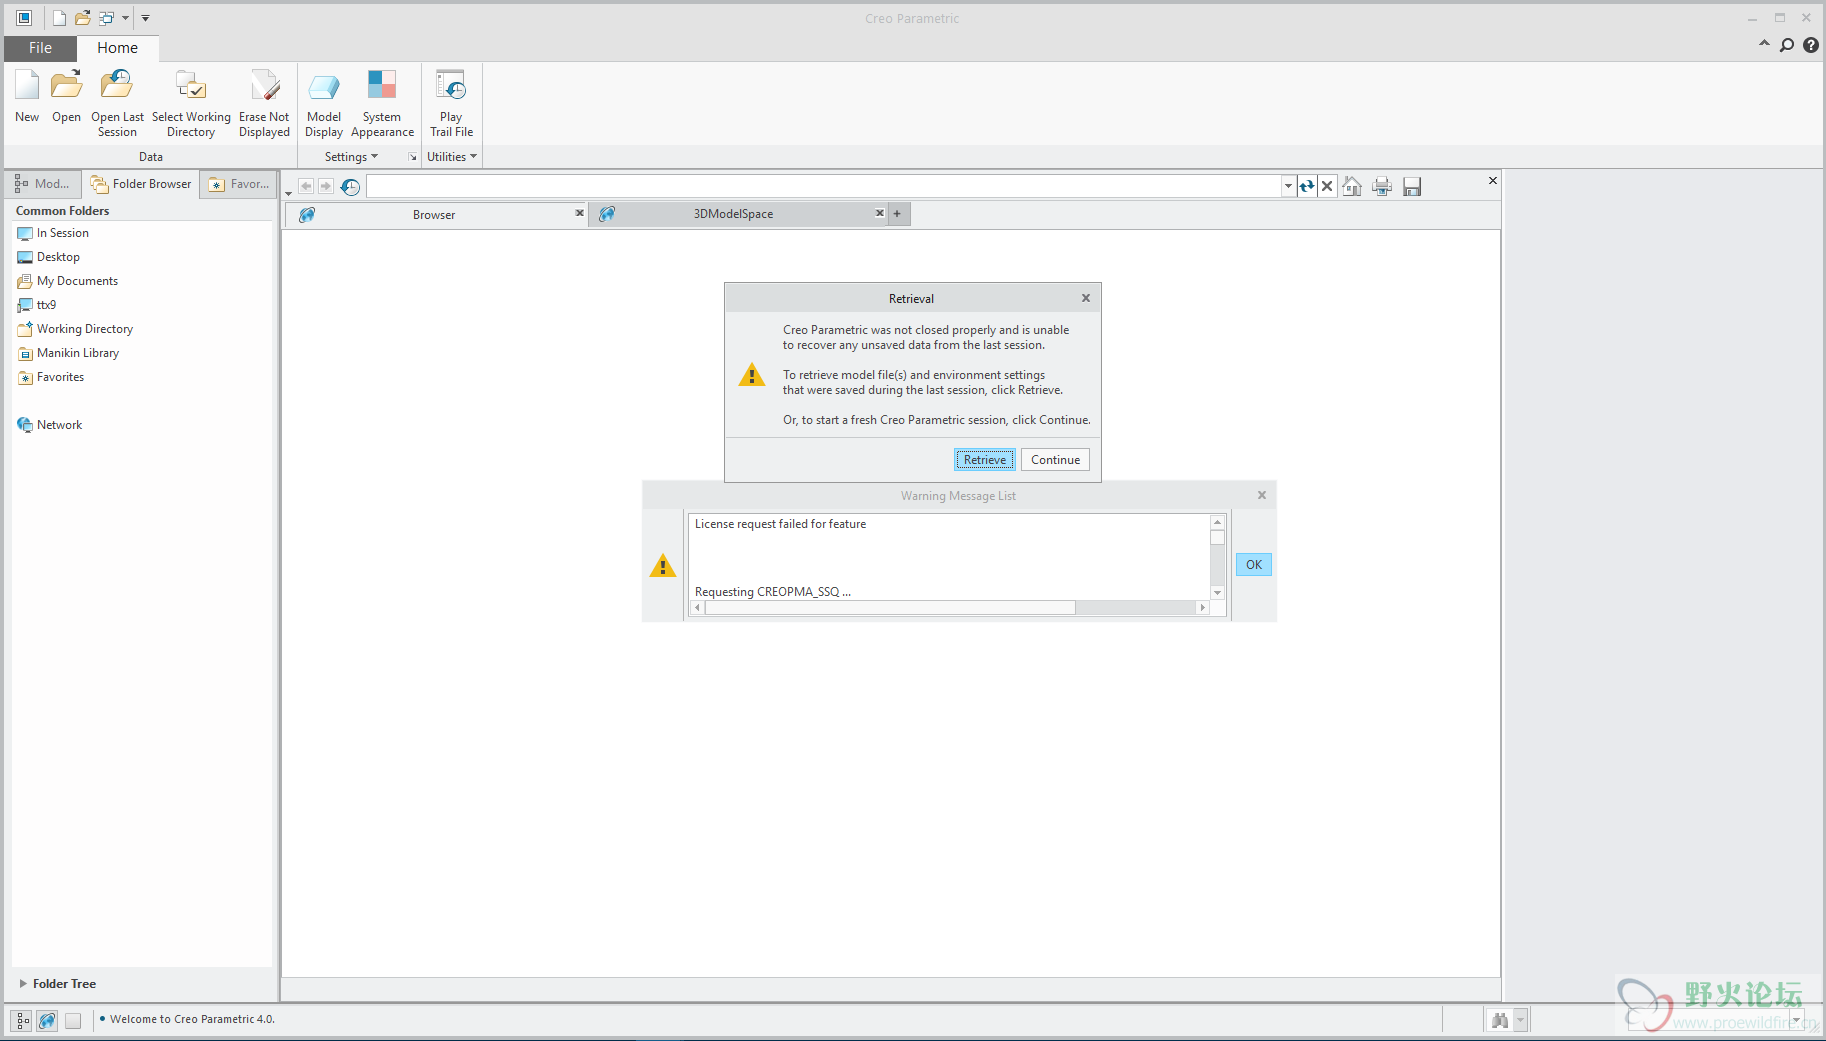Close the Browser tab
1826x1041 pixels.
[579, 213]
